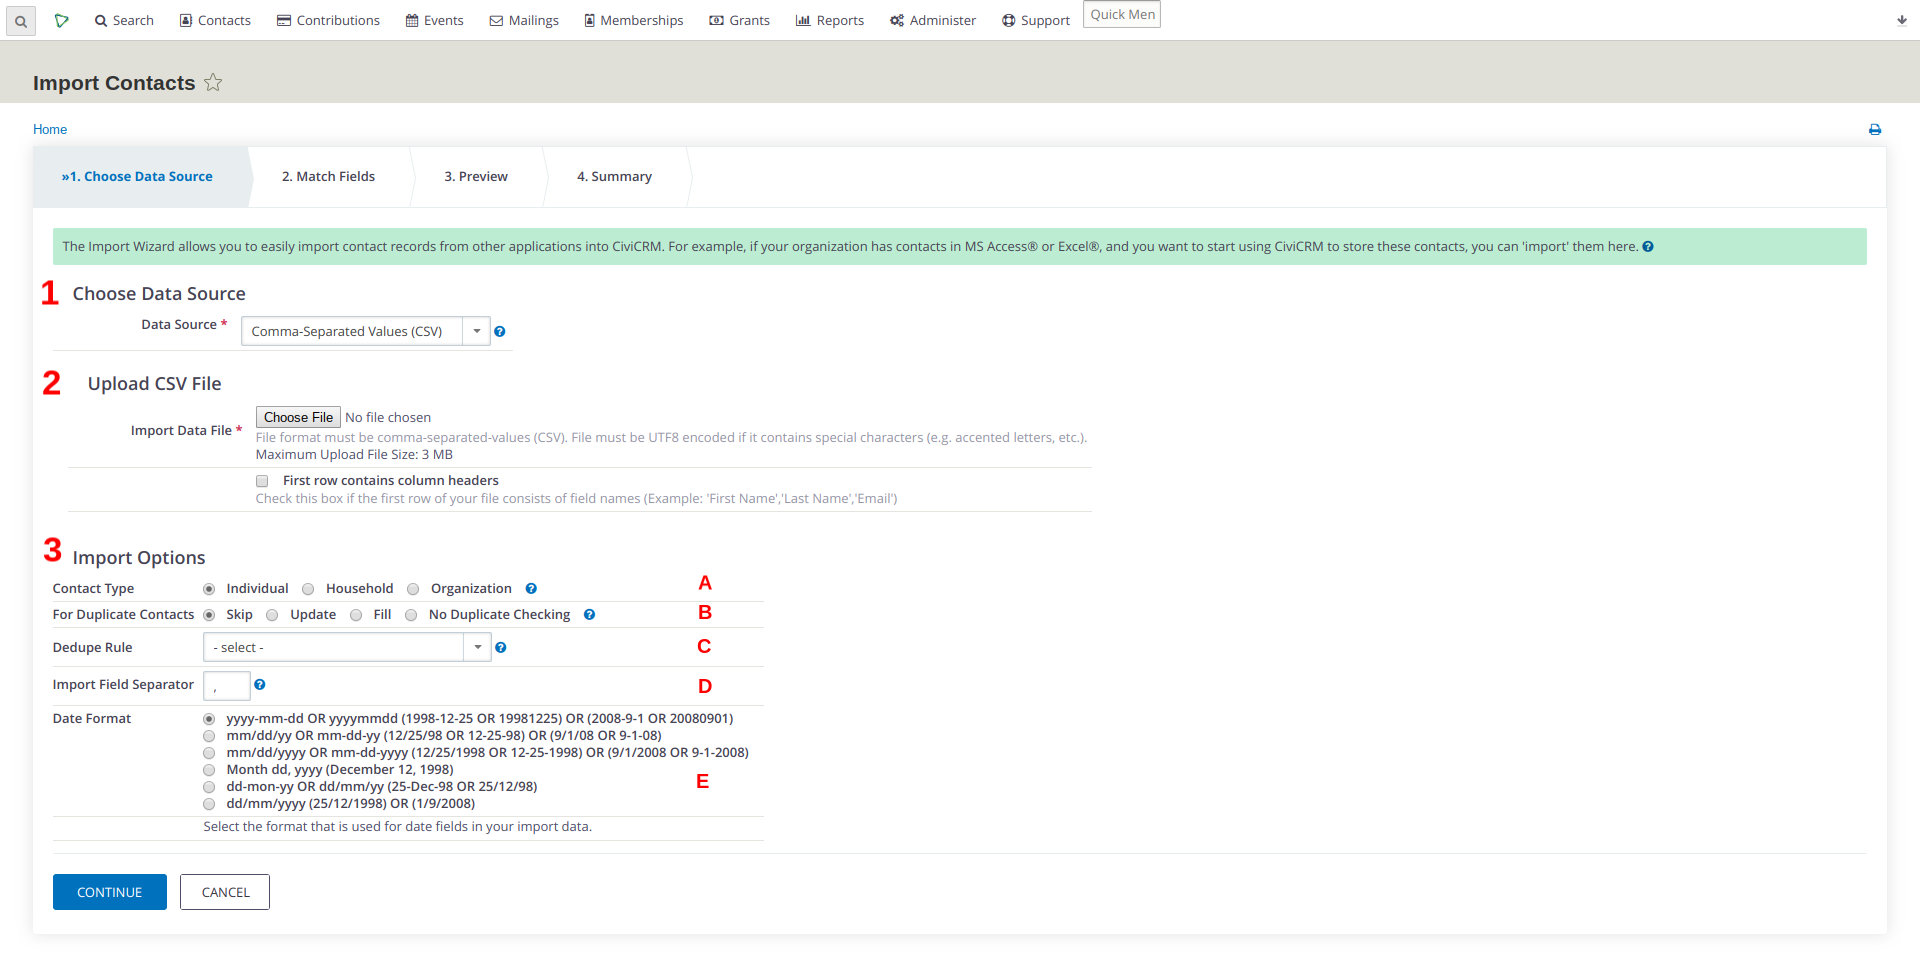Open the quick search magnifier icon

coord(20,20)
